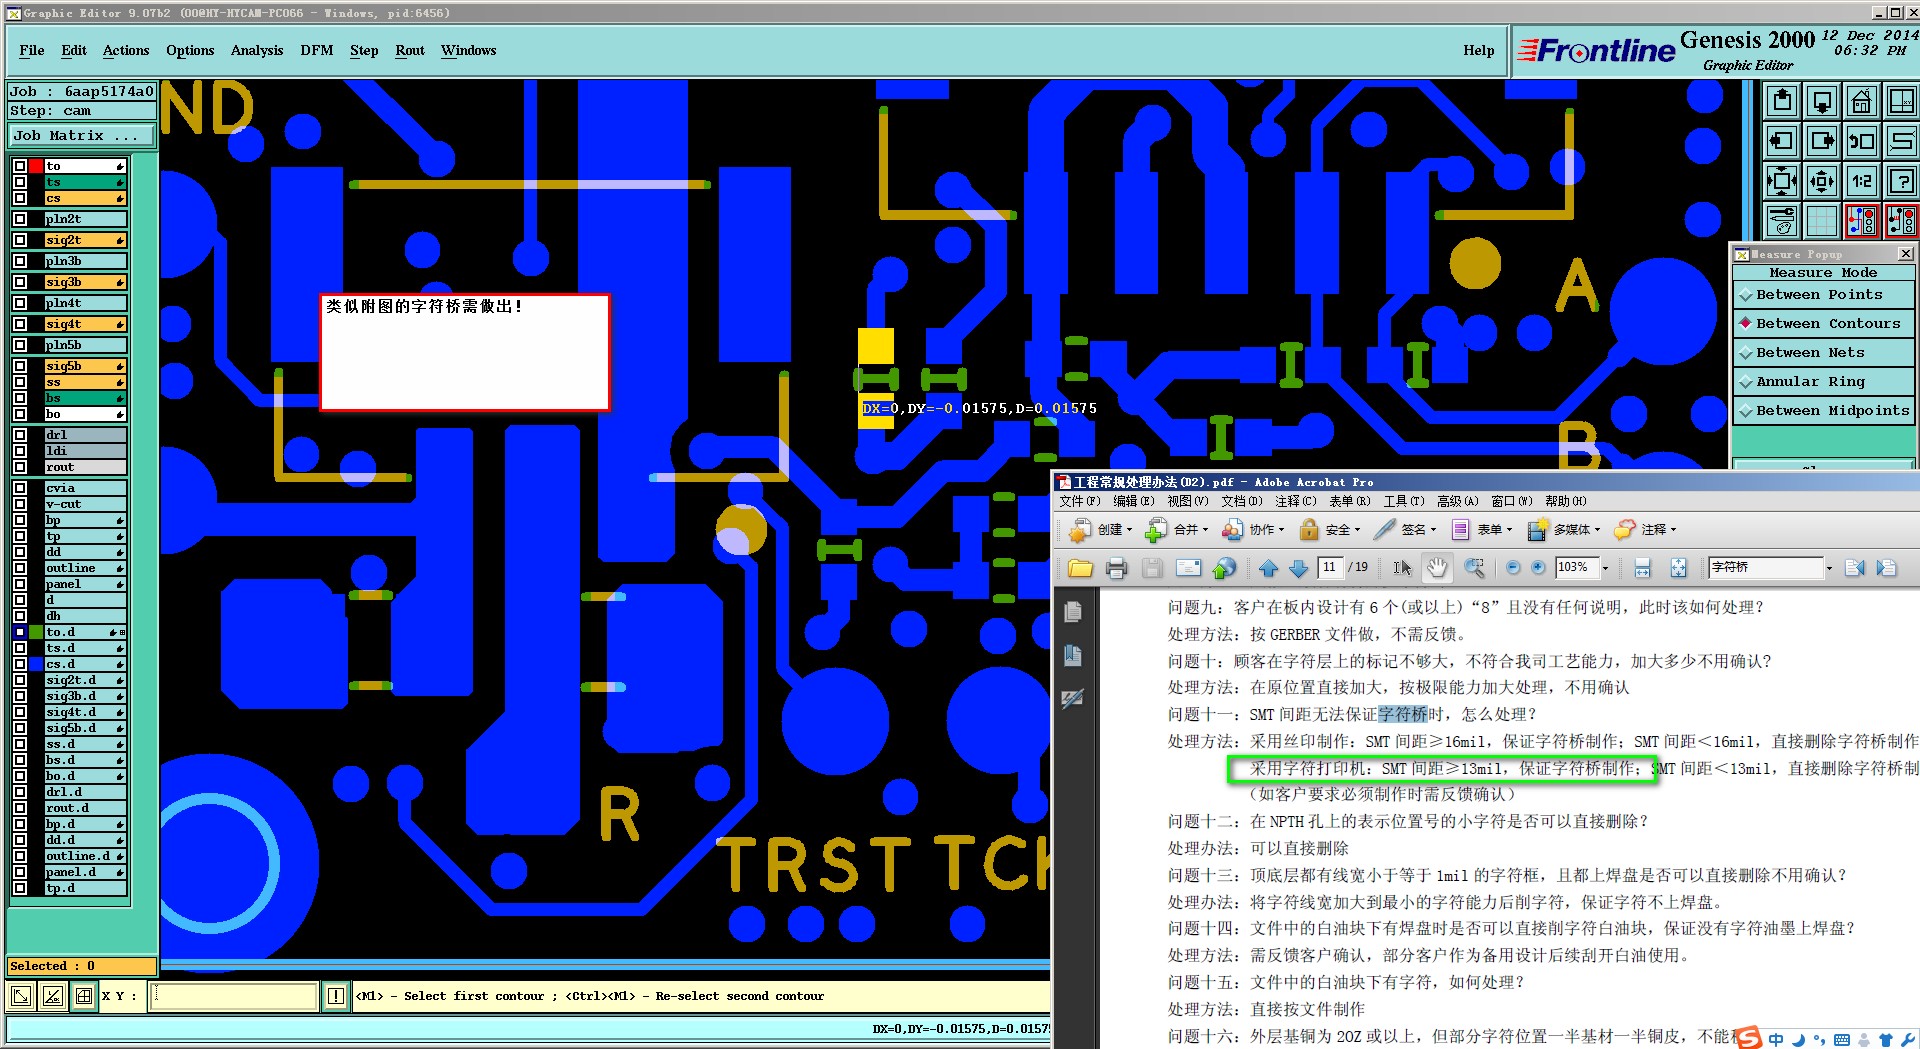Click the Acrobat fit width icon

[x=1642, y=568]
